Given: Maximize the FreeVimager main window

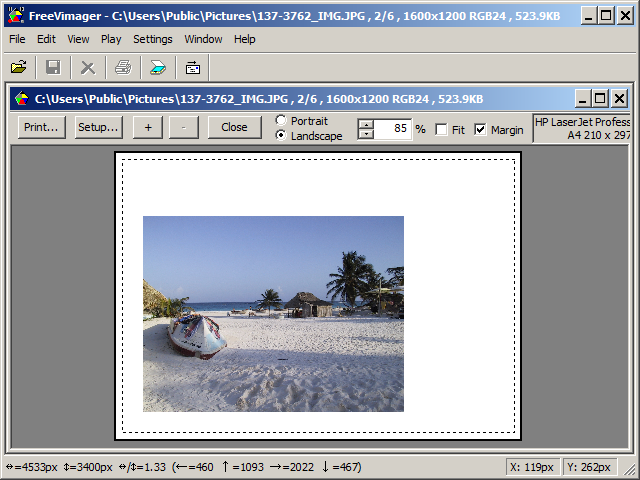Looking at the screenshot, I should 607,16.
